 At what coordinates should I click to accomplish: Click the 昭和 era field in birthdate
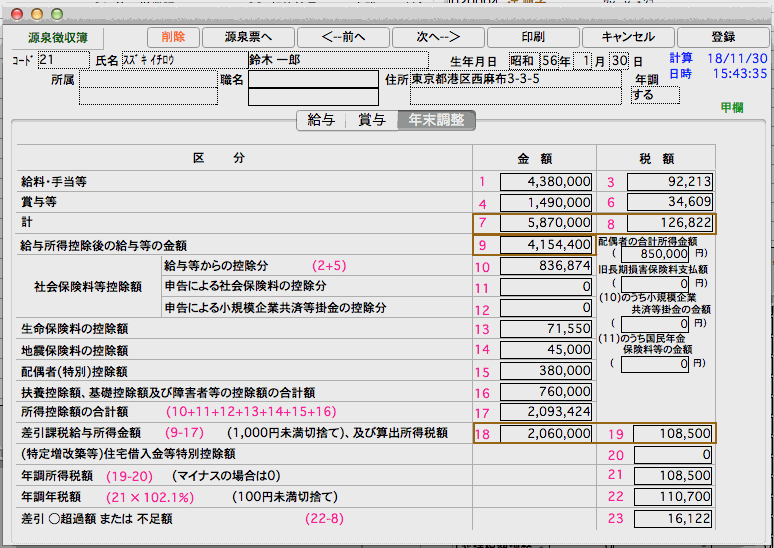pyautogui.click(x=523, y=60)
